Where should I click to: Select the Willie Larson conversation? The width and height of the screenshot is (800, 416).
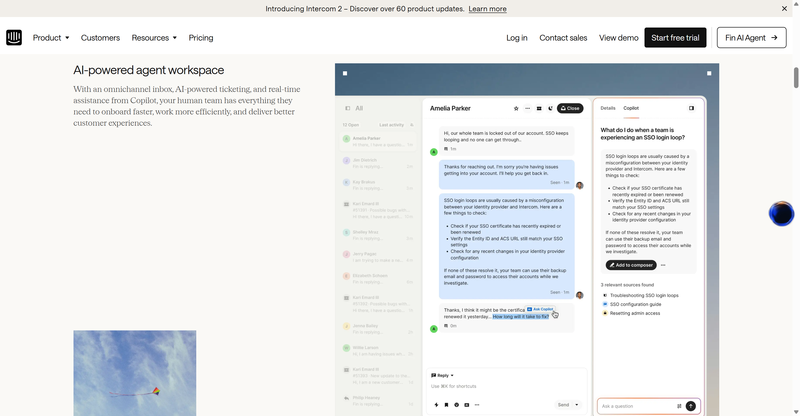pos(378,350)
